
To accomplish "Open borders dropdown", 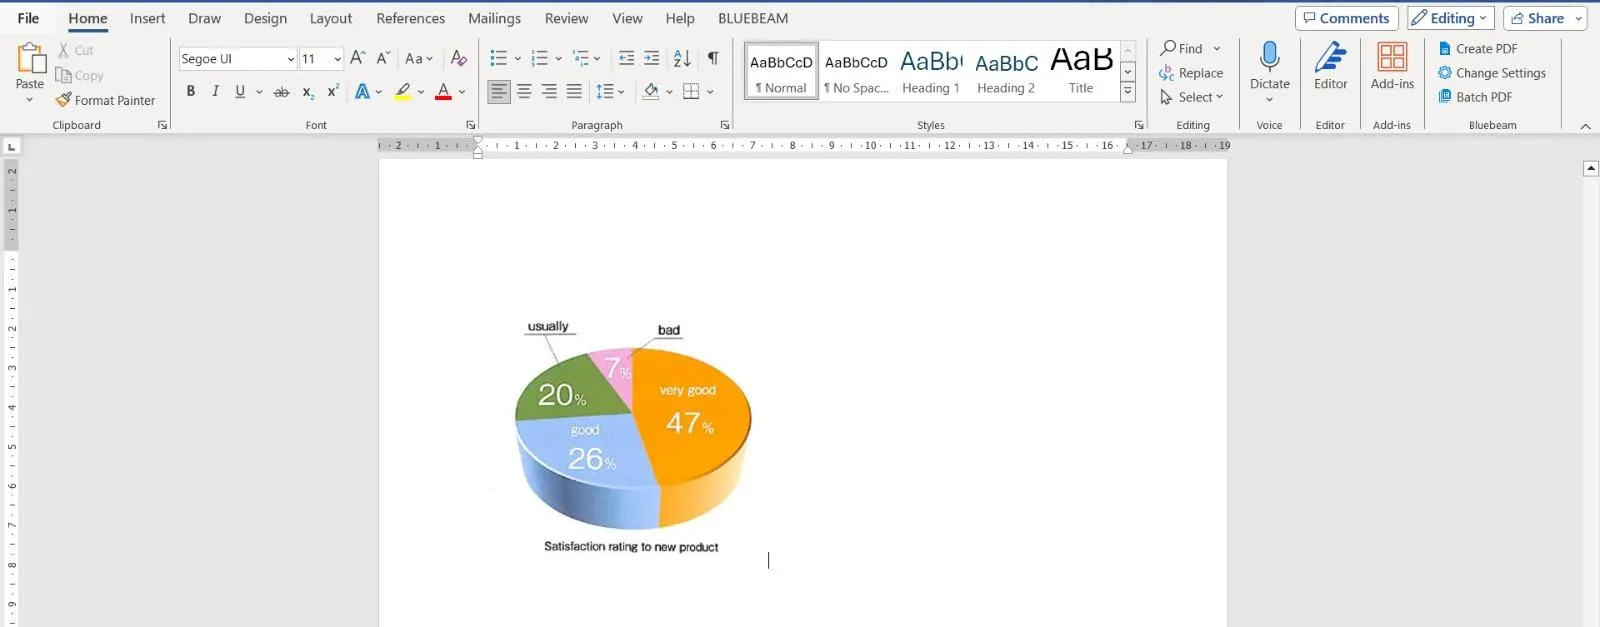I will 710,92.
